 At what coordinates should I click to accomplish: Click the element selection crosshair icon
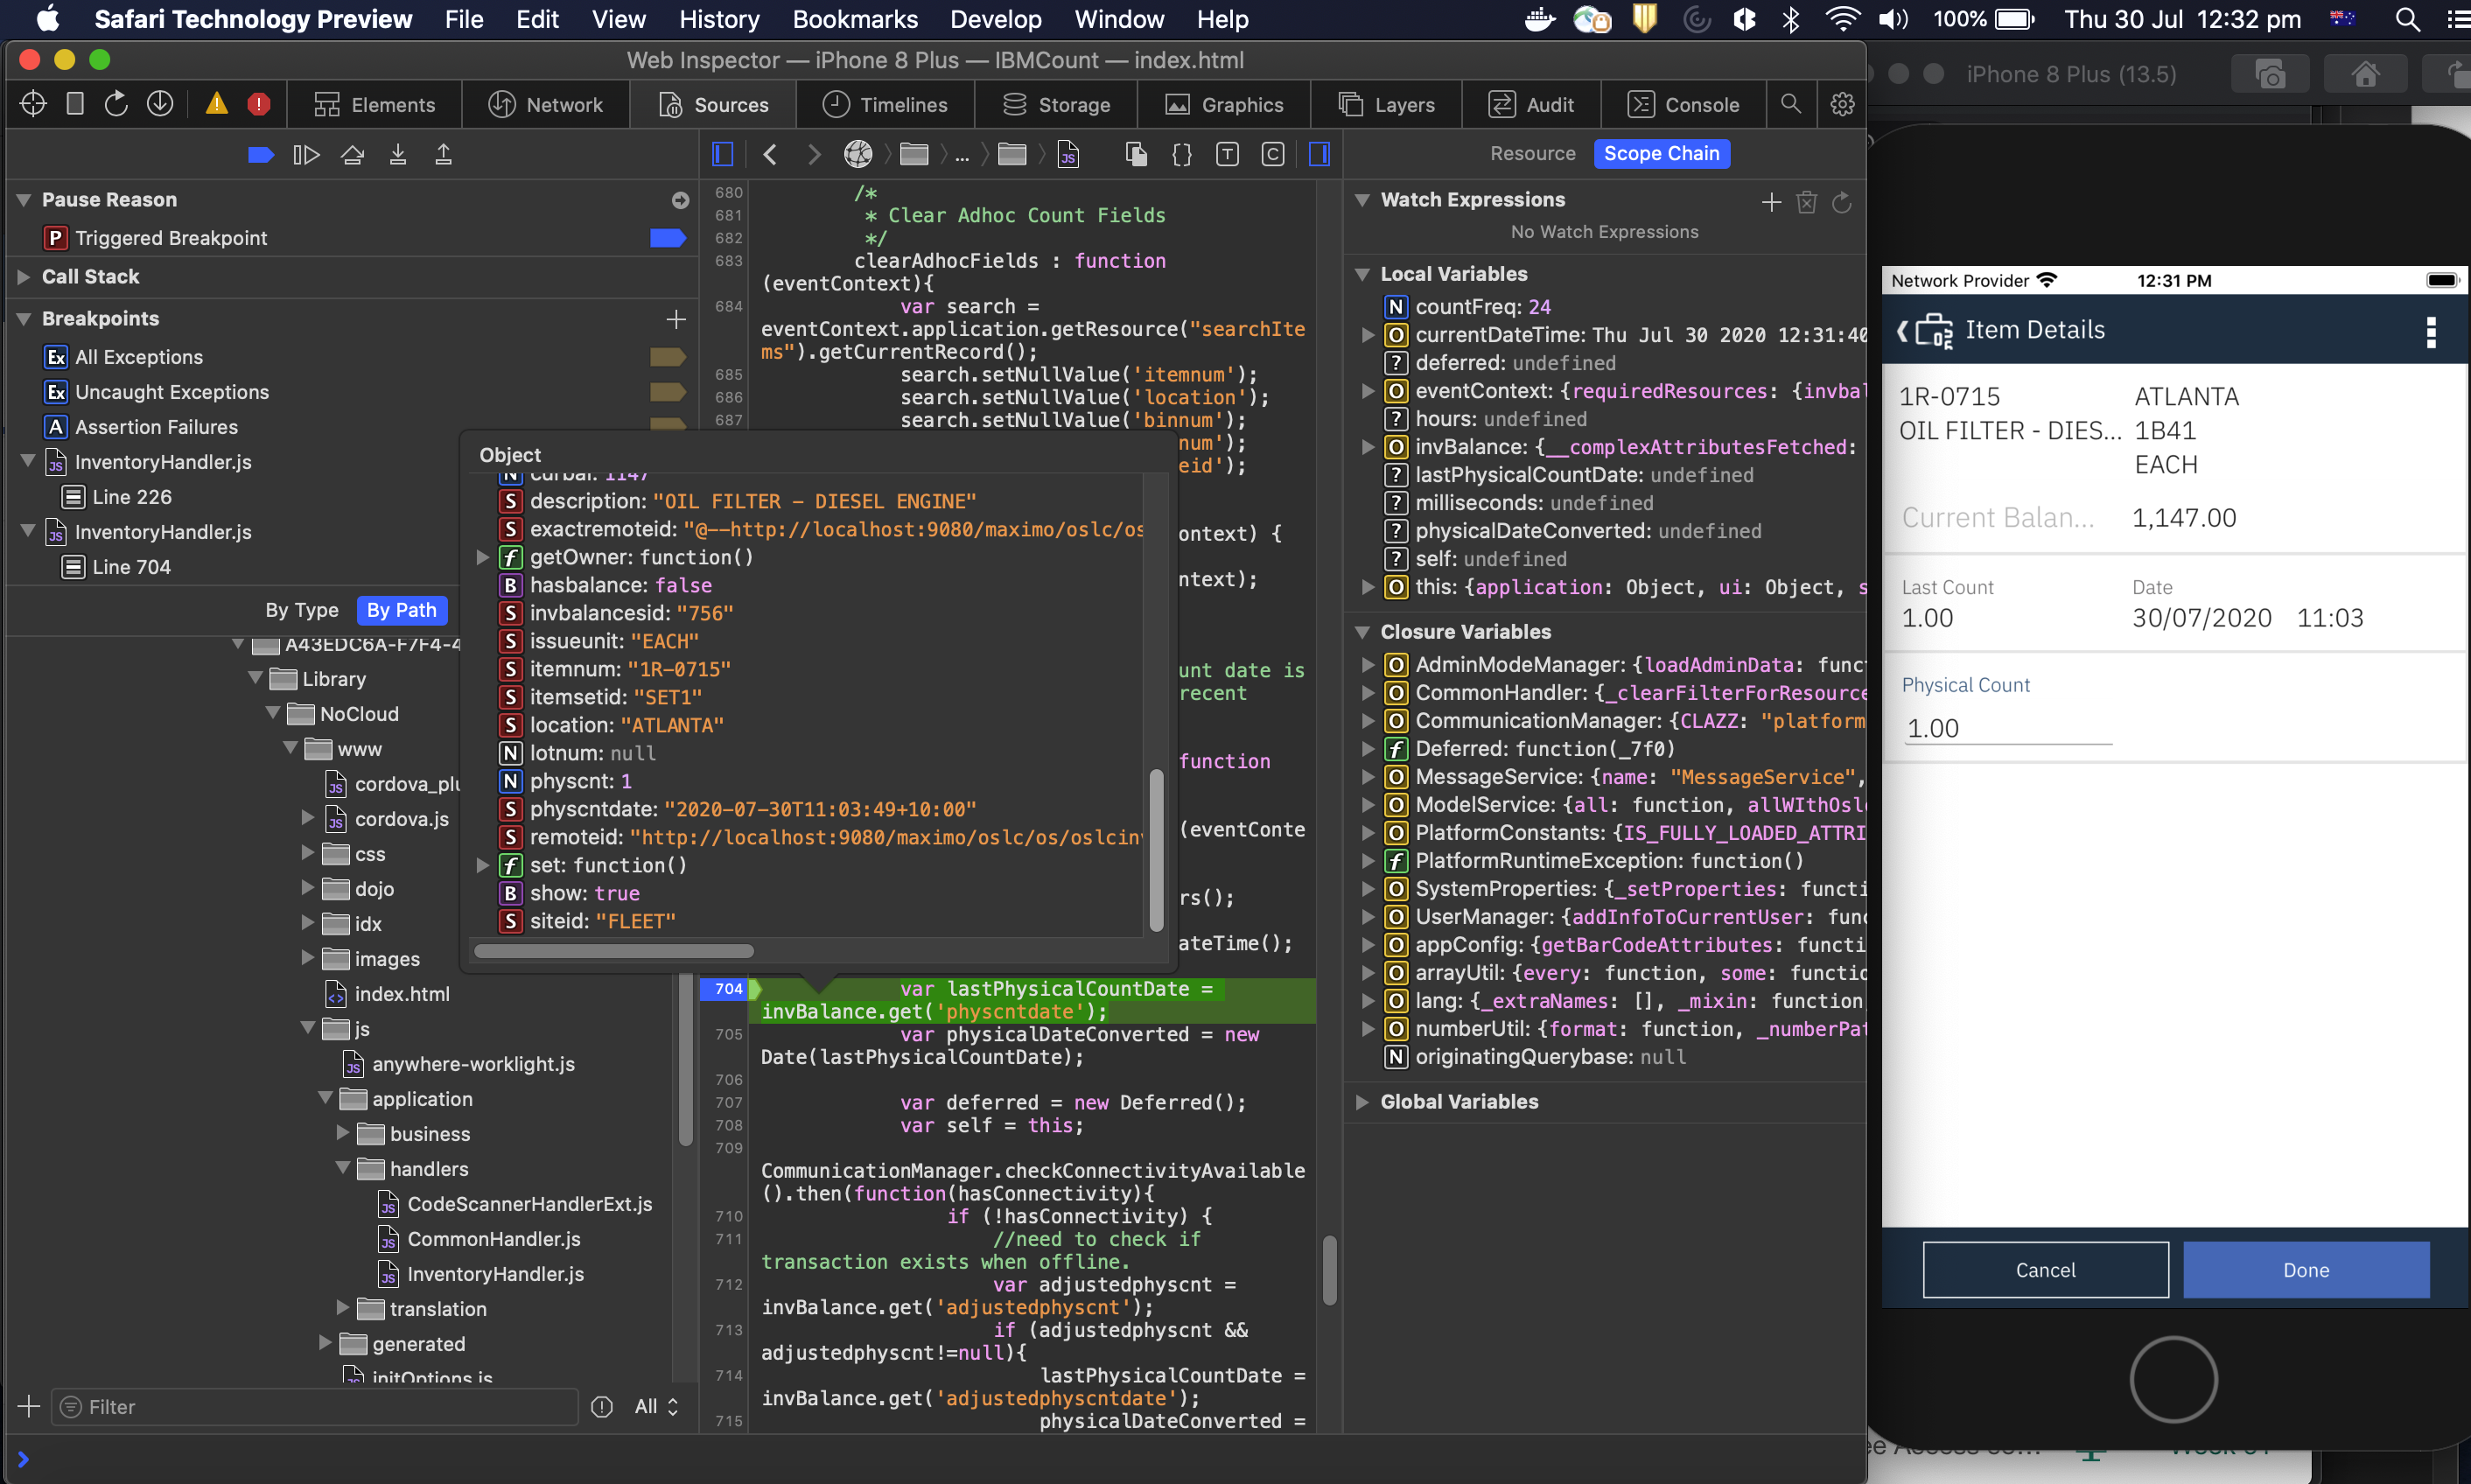click(33, 104)
